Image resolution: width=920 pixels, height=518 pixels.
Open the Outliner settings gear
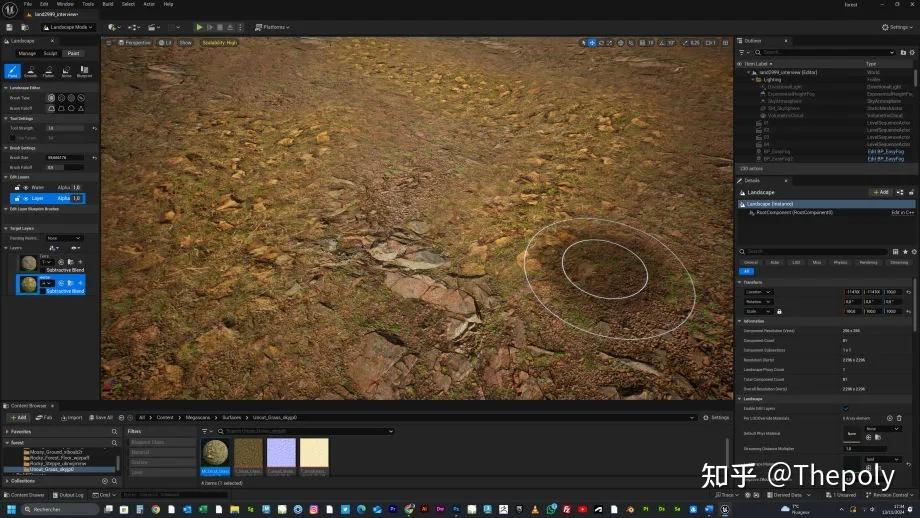(912, 52)
